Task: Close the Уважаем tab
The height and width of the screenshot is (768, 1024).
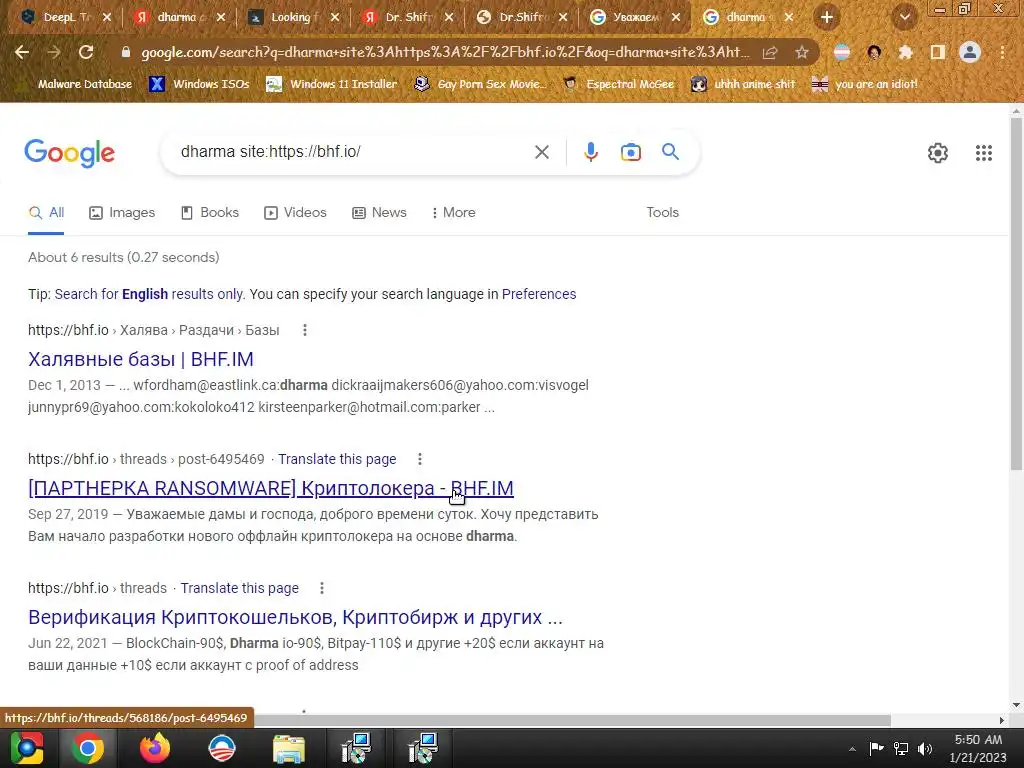Action: (676, 17)
